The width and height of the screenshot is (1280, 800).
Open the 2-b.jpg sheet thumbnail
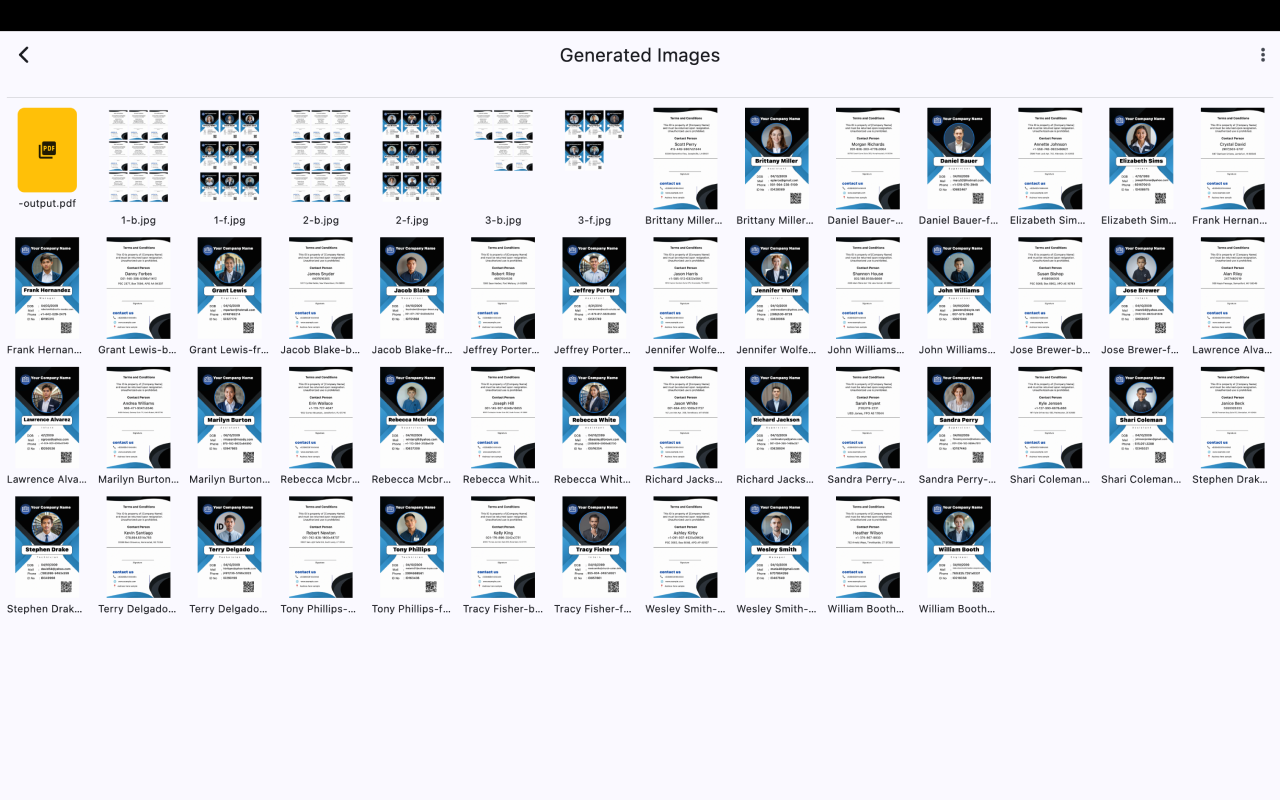point(321,156)
